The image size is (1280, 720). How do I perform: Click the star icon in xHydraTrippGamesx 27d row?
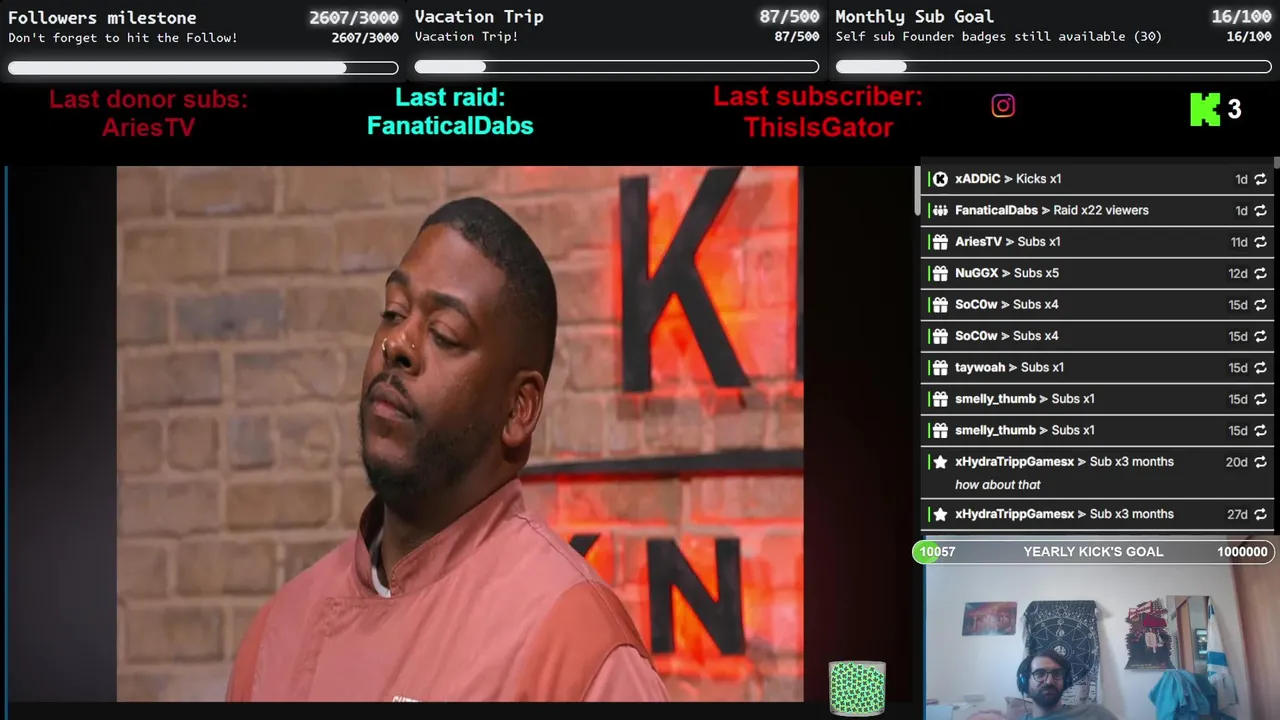(940, 514)
